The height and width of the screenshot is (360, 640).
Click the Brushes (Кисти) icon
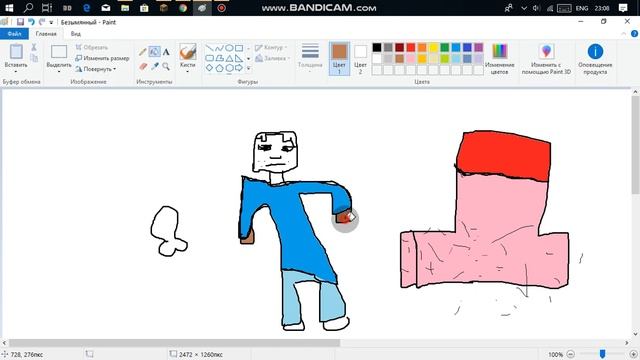[x=188, y=52]
